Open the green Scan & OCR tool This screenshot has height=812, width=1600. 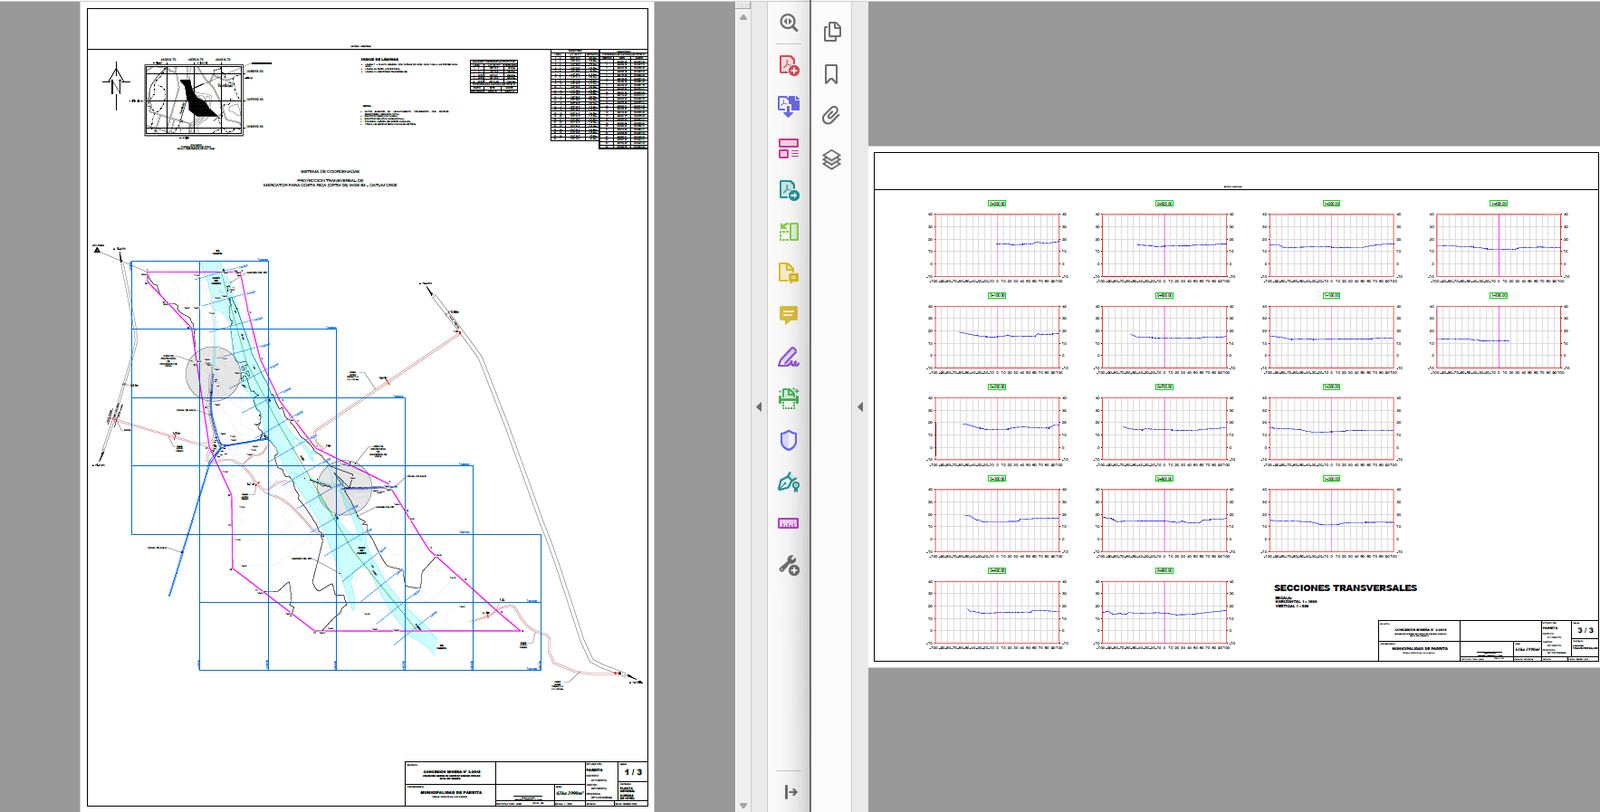pos(789,398)
